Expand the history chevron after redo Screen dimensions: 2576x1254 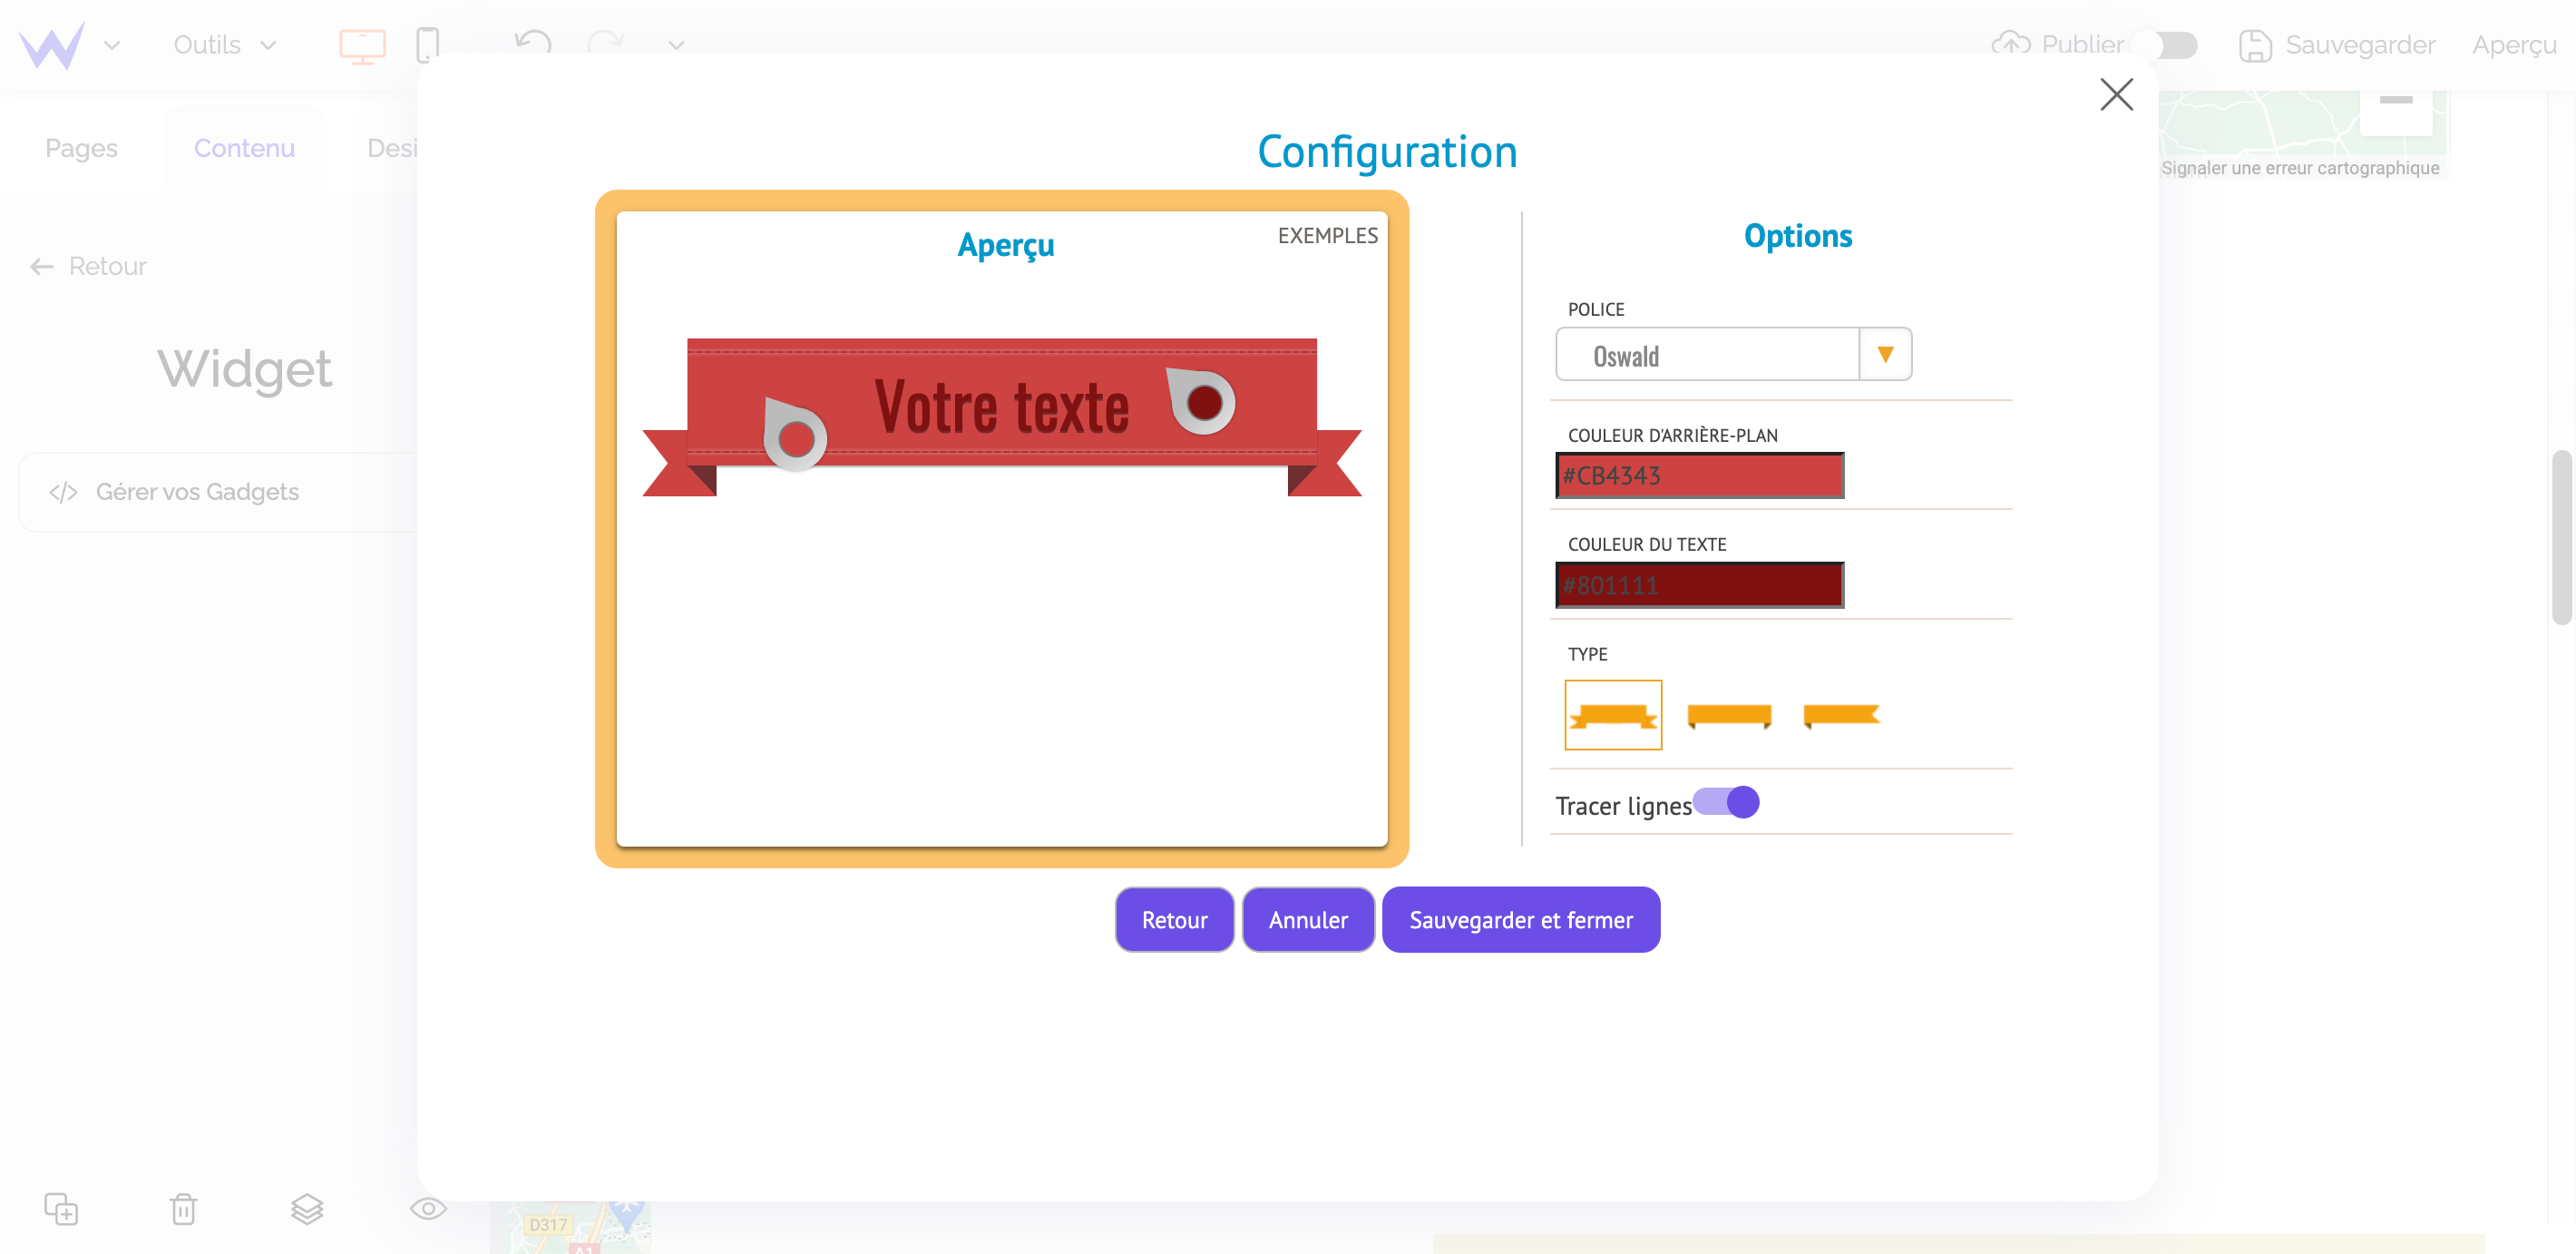[676, 45]
